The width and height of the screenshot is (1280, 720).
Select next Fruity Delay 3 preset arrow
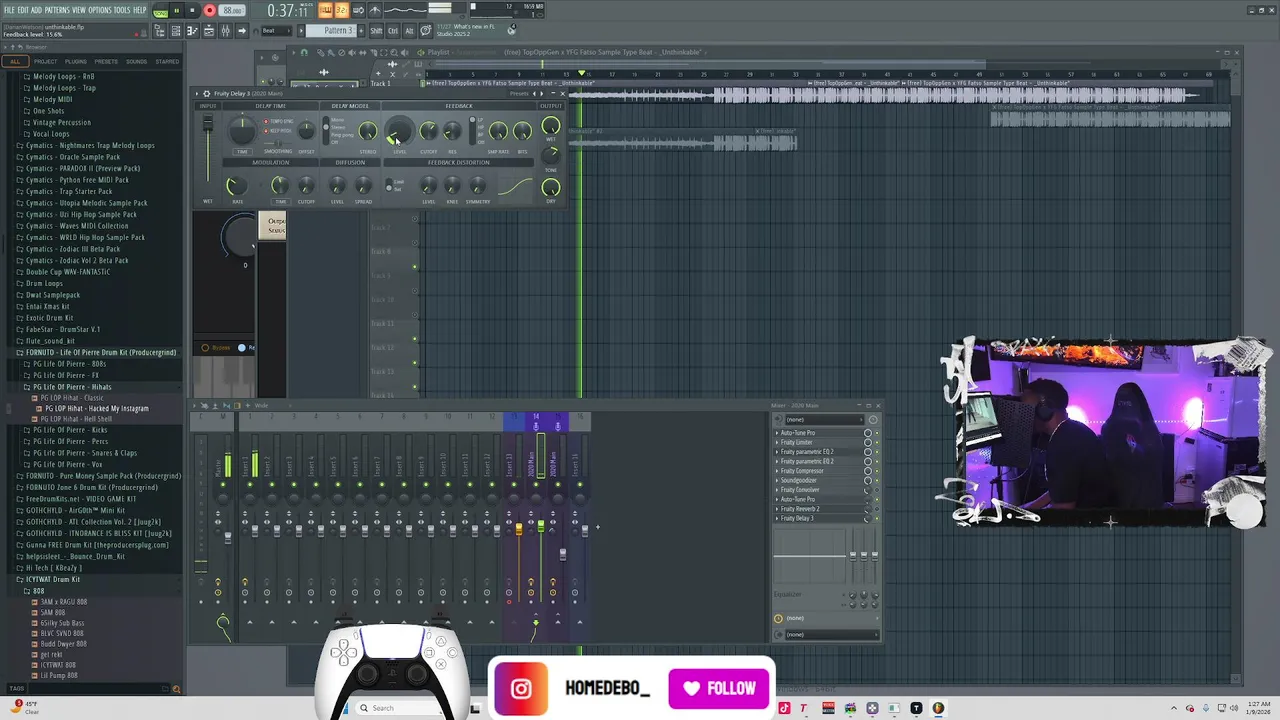(544, 94)
